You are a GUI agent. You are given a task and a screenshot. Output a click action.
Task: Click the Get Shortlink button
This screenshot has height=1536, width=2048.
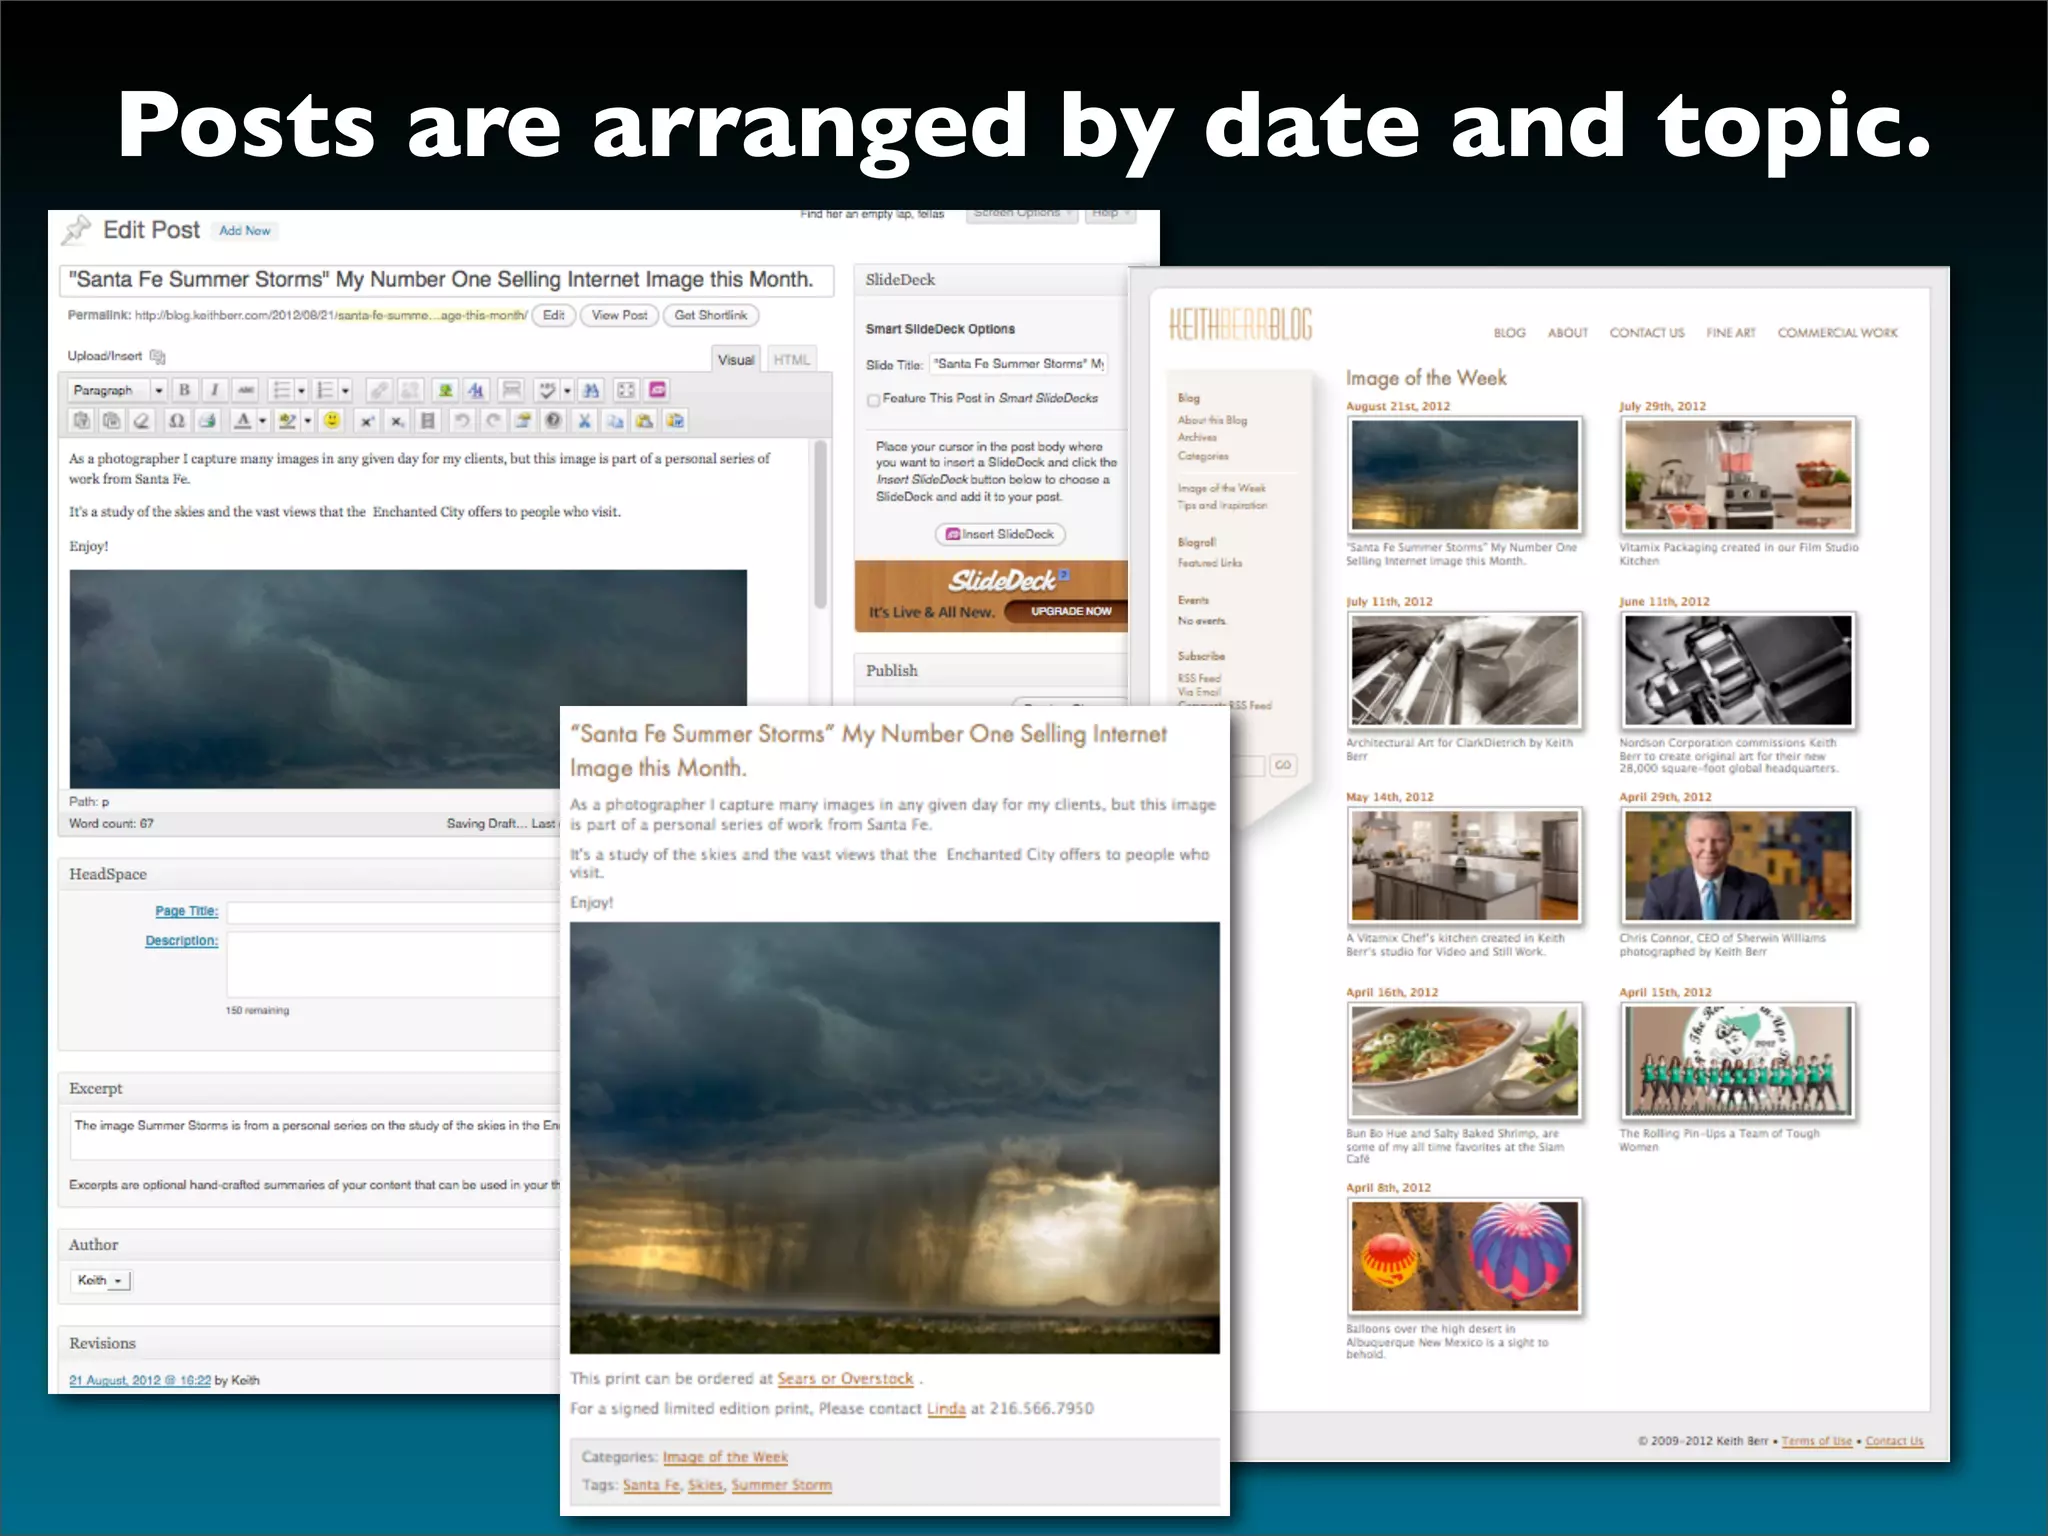(x=710, y=315)
